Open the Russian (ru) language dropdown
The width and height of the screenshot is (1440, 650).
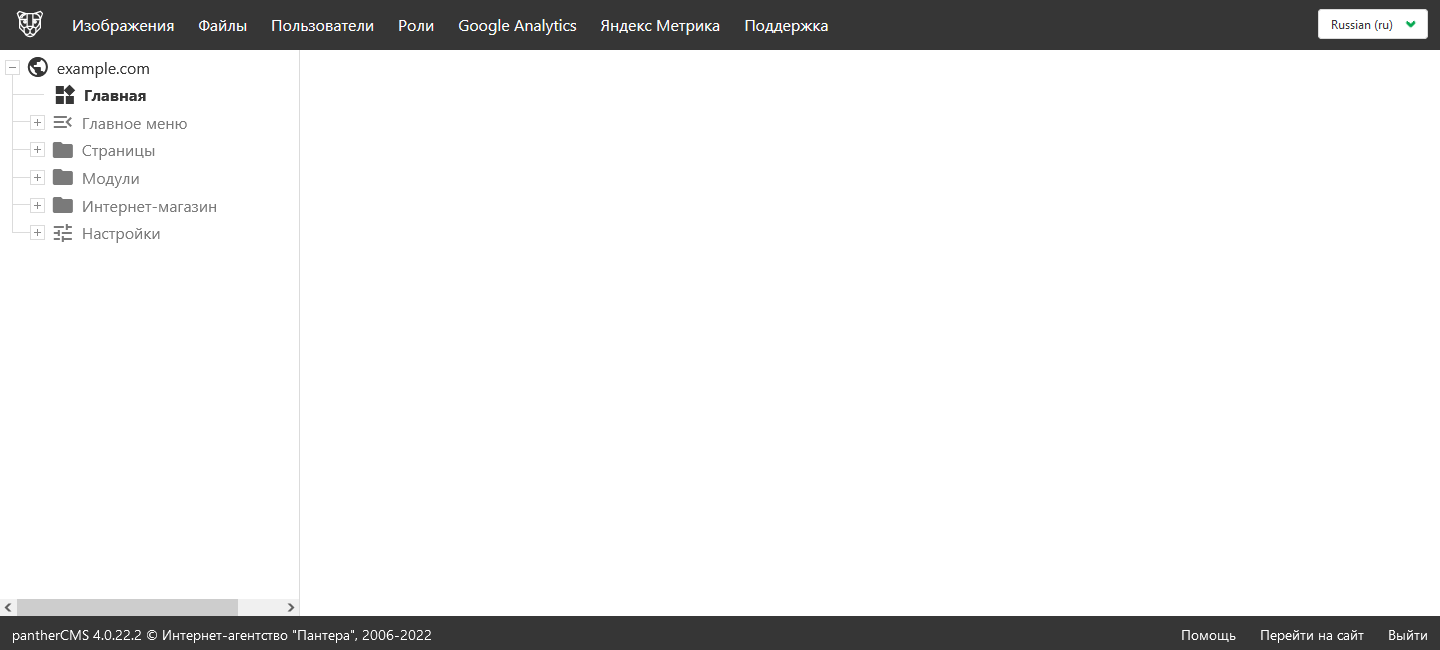tap(1372, 25)
